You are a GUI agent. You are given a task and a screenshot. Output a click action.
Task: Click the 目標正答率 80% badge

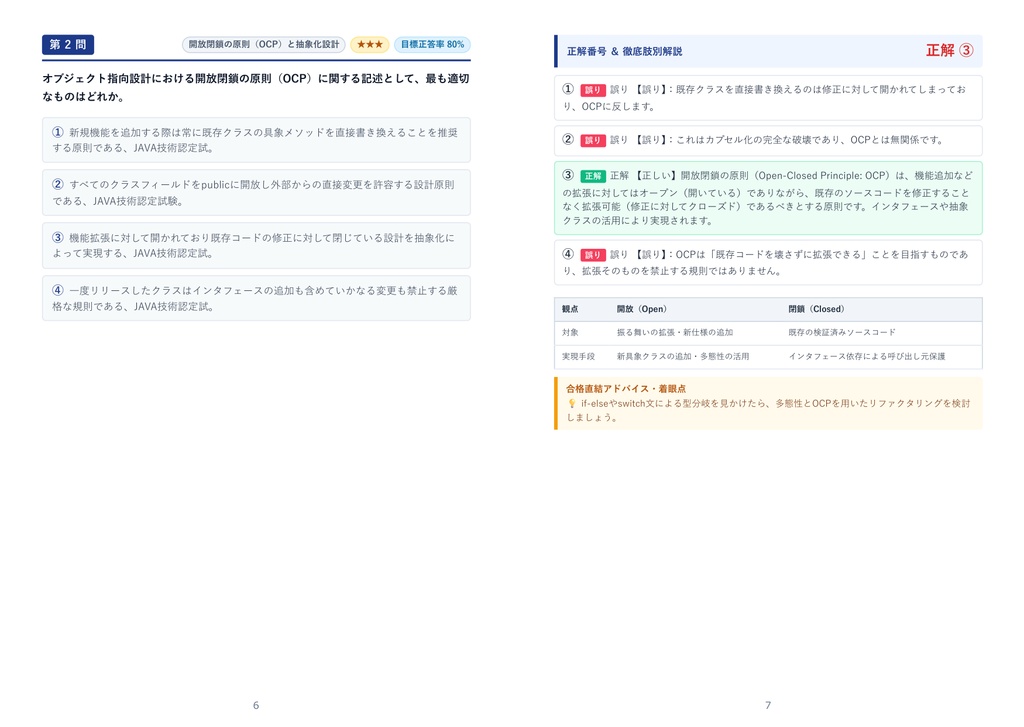(x=432, y=44)
